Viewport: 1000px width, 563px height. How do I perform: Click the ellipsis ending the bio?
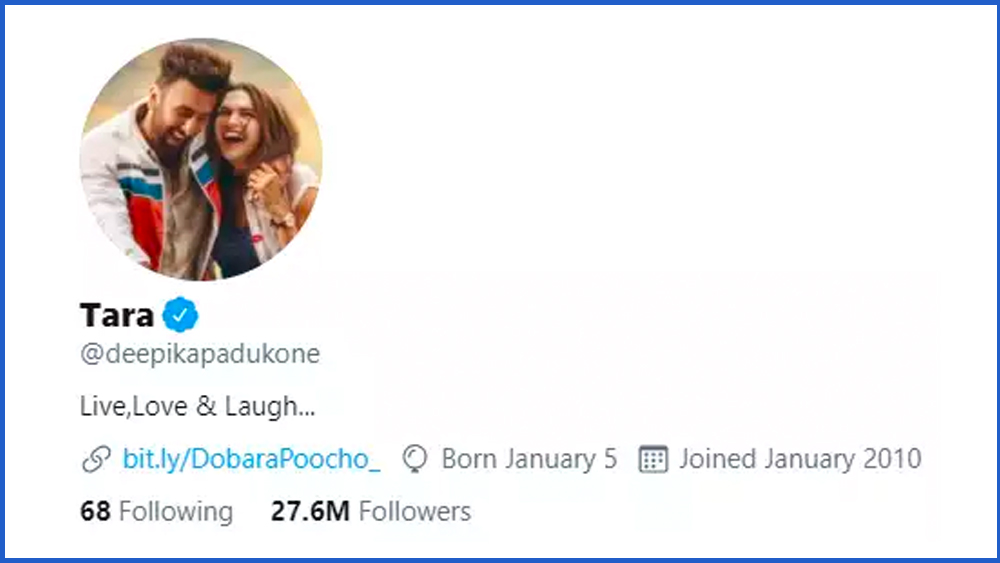pyautogui.click(x=307, y=408)
